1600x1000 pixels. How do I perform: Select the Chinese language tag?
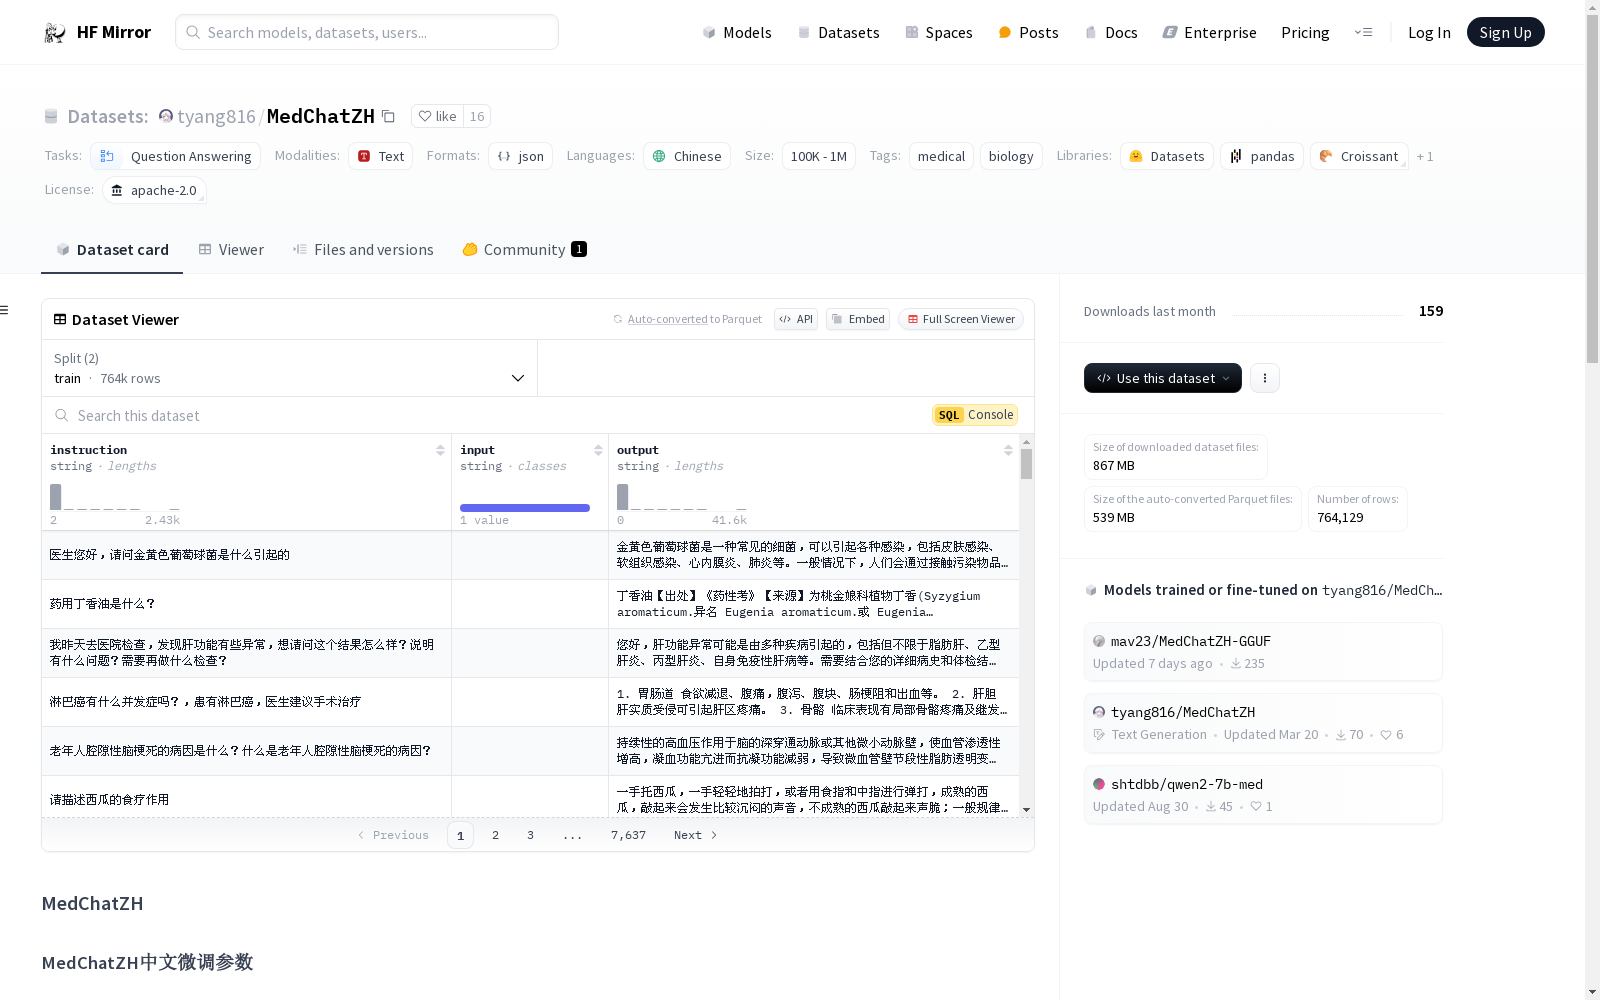[687, 156]
